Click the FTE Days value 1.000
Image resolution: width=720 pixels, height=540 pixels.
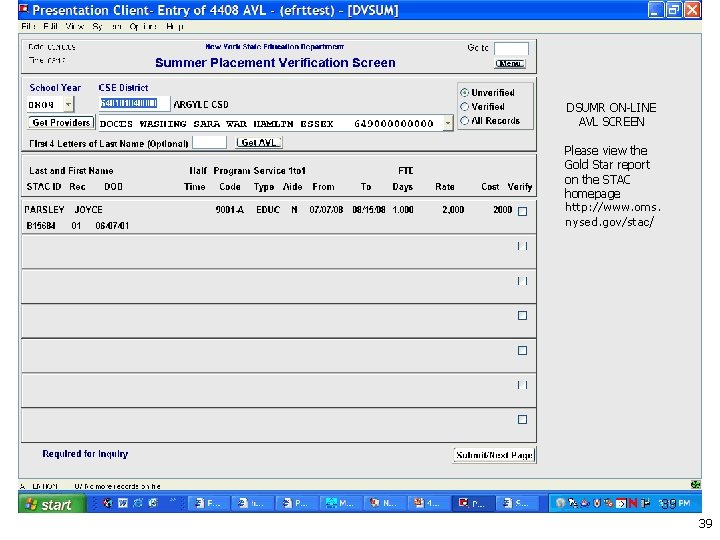[x=403, y=210]
